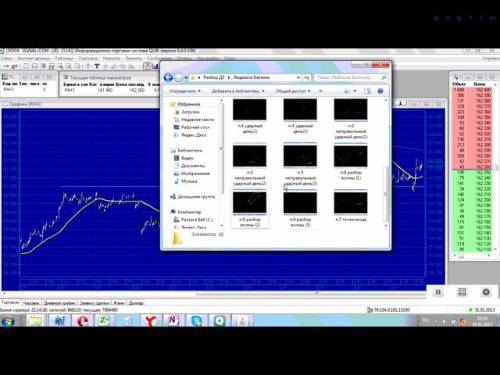
Task: Expand the Упорядочить dropdown menu
Action: coord(185,91)
